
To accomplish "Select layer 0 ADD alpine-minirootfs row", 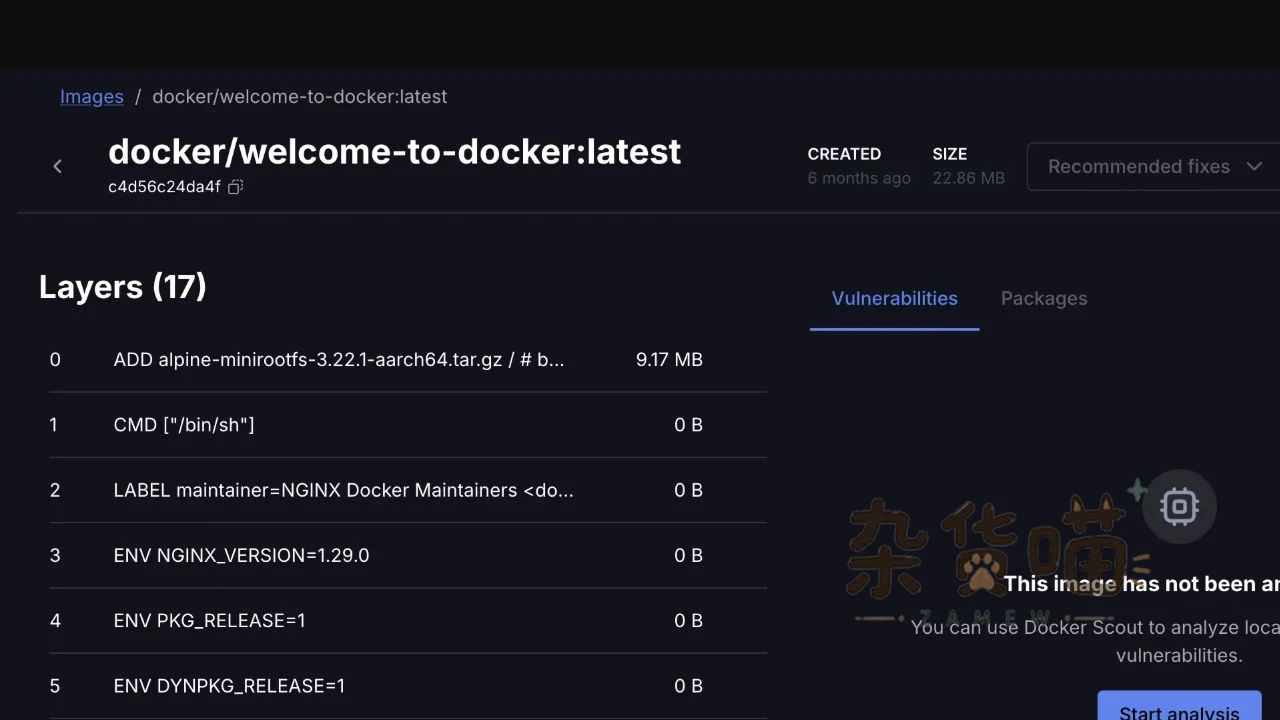I will (408, 359).
